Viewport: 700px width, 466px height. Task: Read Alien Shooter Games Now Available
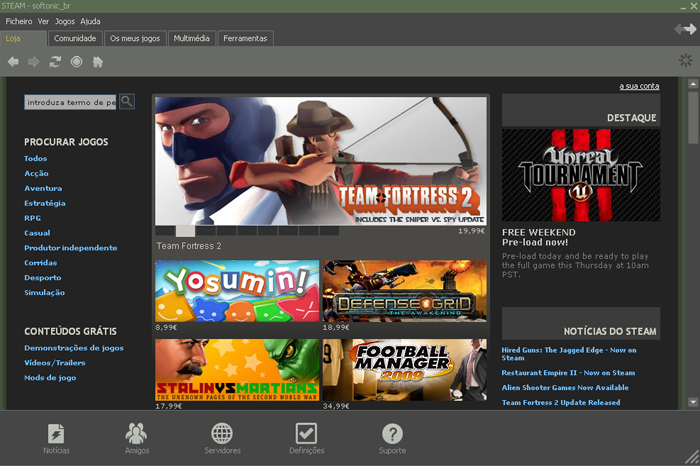[565, 387]
